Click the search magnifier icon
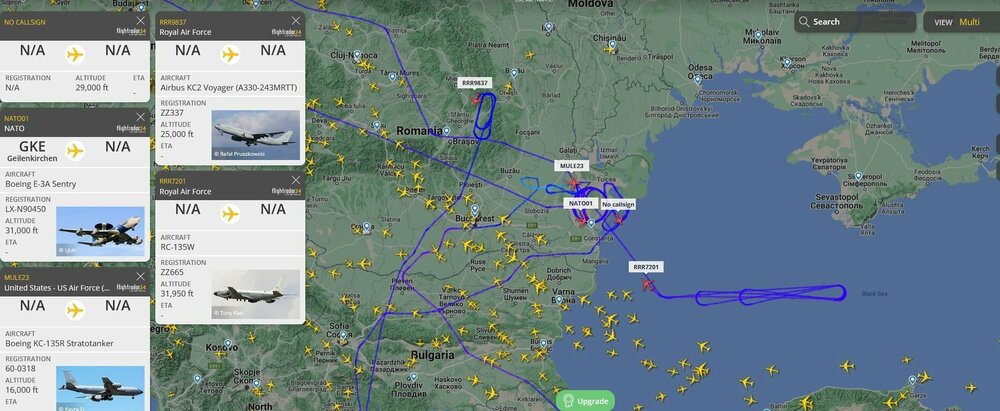1000x411 pixels. point(804,22)
